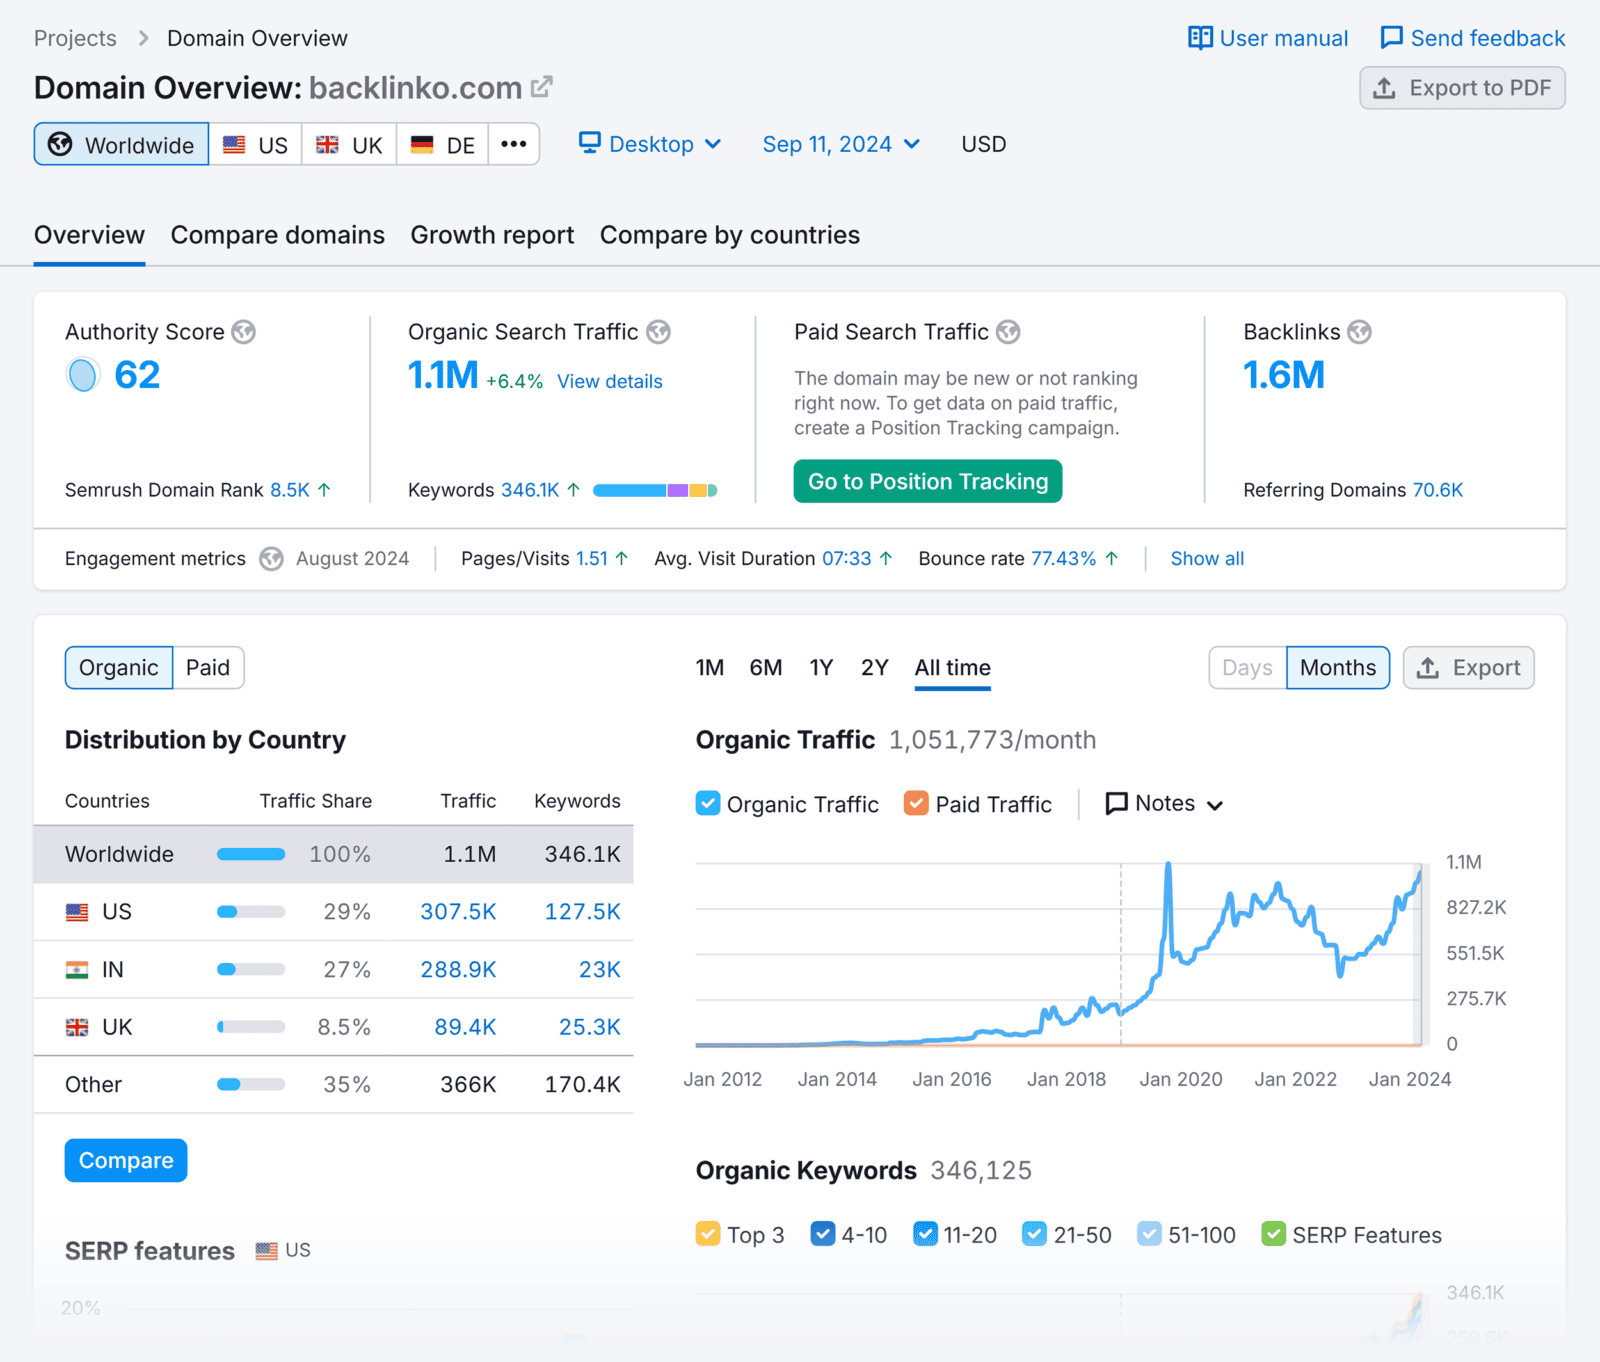The width and height of the screenshot is (1600, 1362).
Task: Click the colored keywords distribution bar
Action: click(x=655, y=490)
